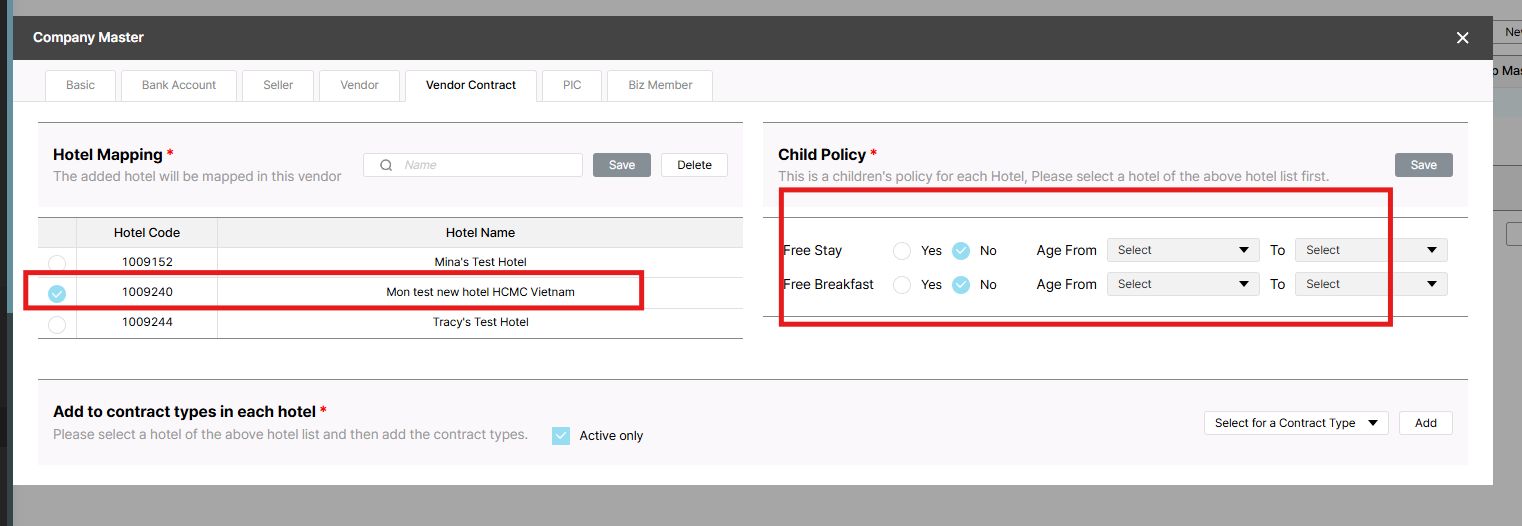
Task: Toggle the Active only checkbox
Action: (x=561, y=436)
